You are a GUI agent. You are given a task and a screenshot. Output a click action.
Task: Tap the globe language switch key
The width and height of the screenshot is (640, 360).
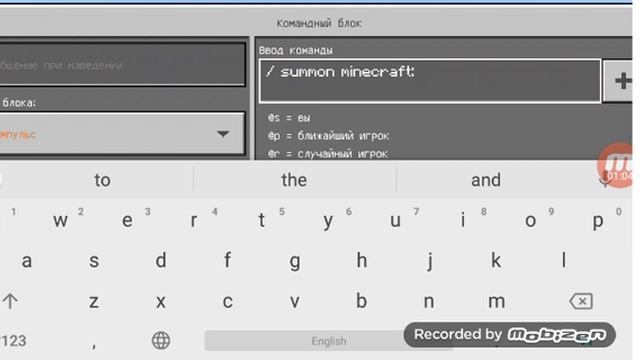point(161,340)
